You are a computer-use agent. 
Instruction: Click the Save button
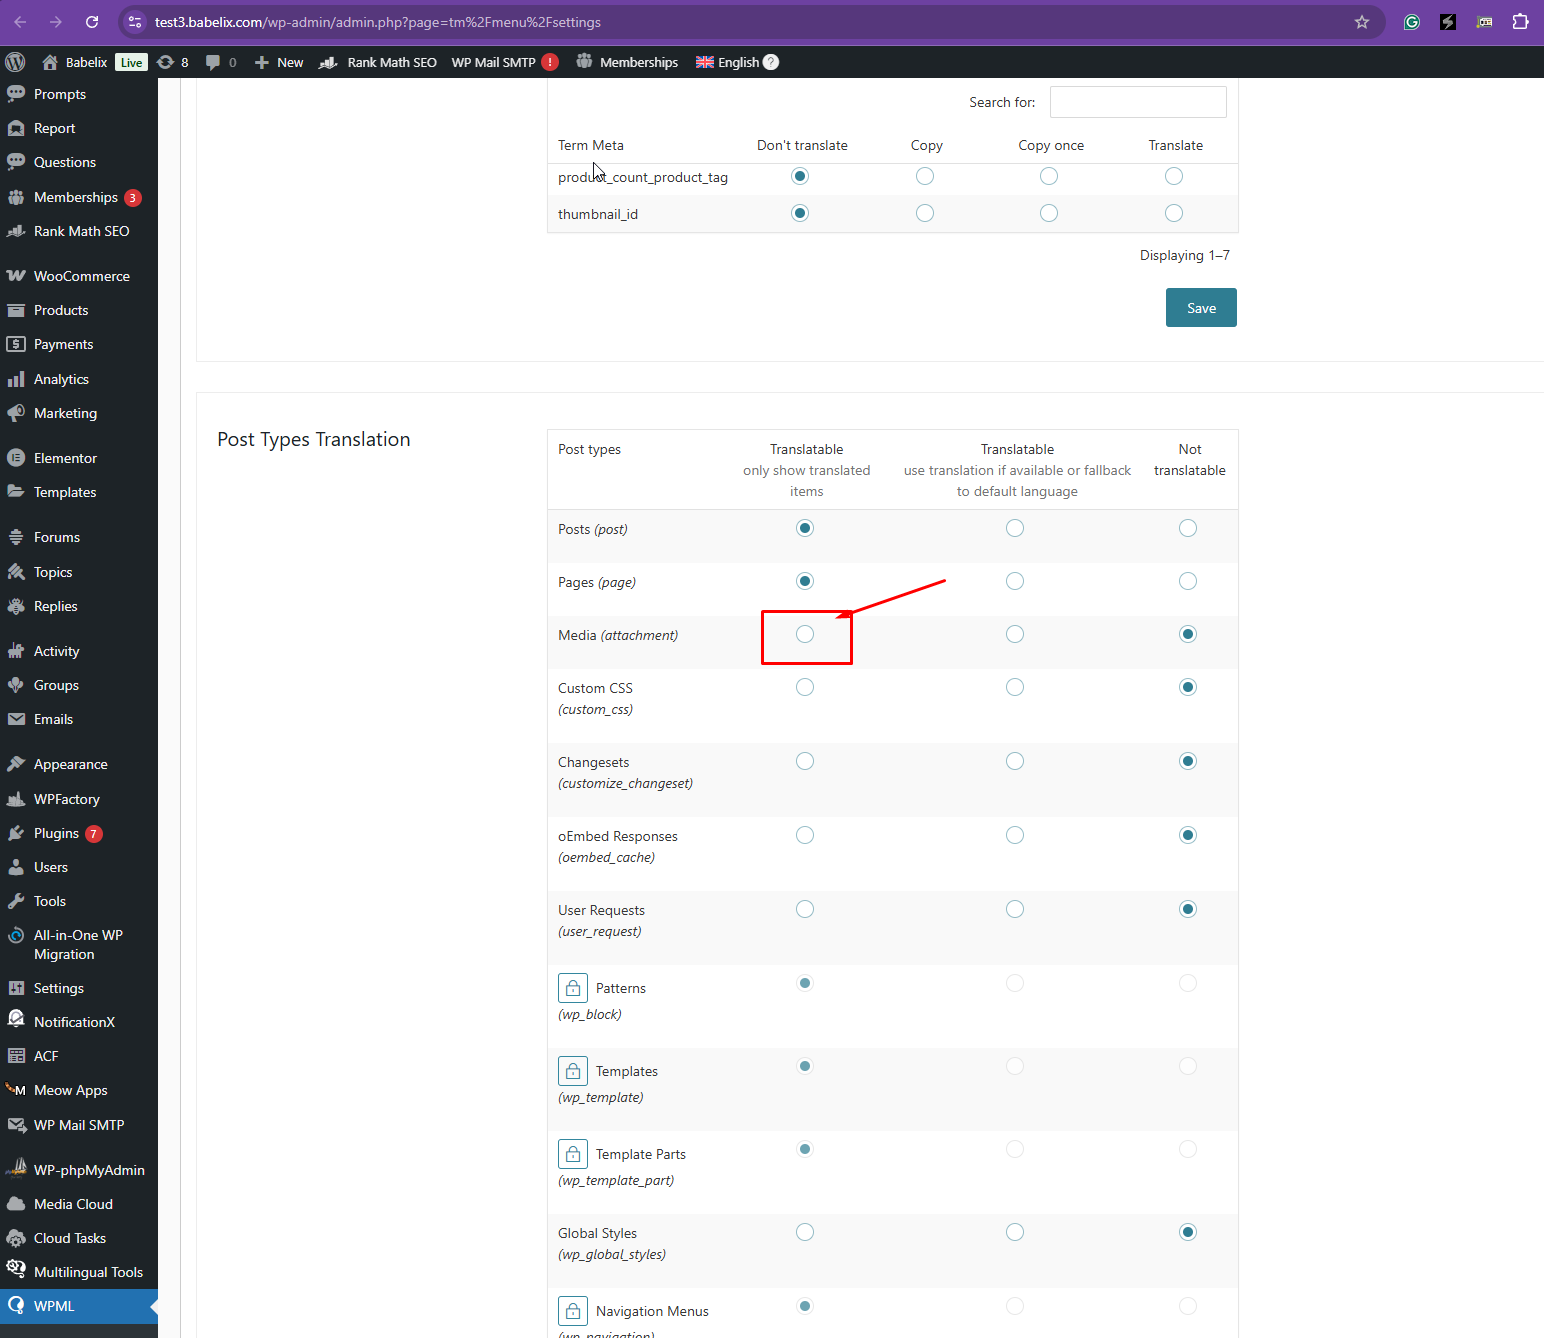(x=1201, y=308)
